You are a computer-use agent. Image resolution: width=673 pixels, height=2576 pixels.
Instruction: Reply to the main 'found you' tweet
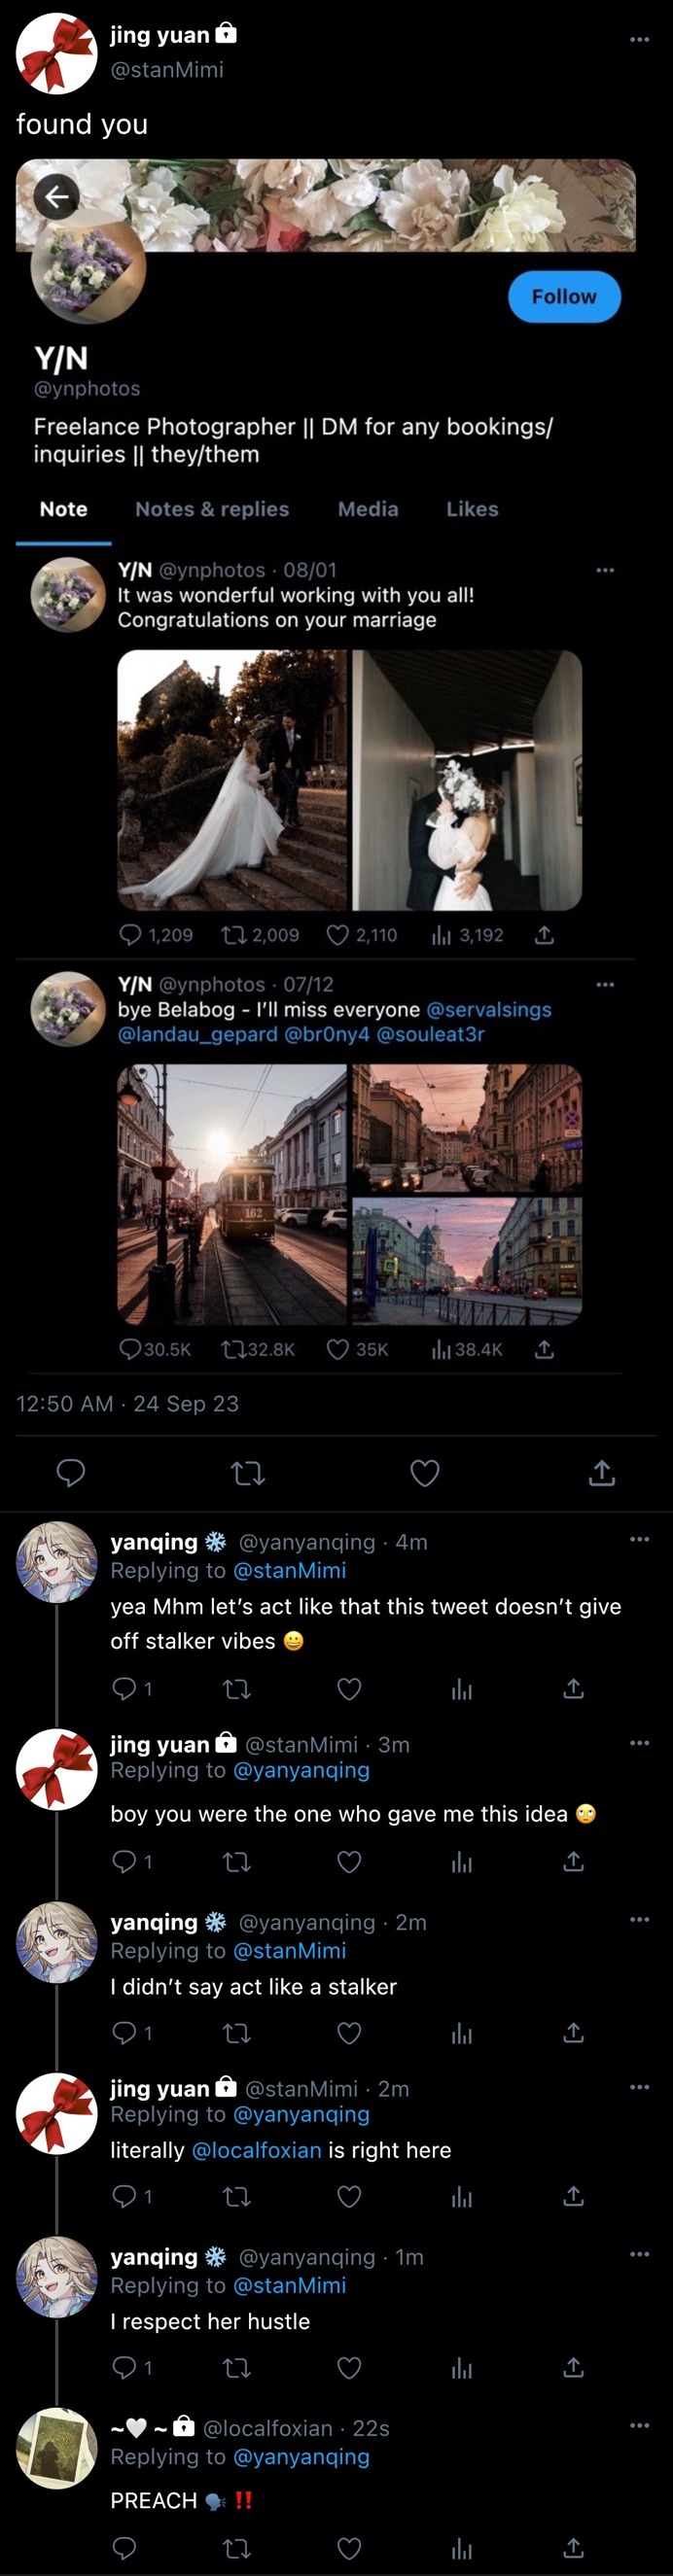[71, 1473]
